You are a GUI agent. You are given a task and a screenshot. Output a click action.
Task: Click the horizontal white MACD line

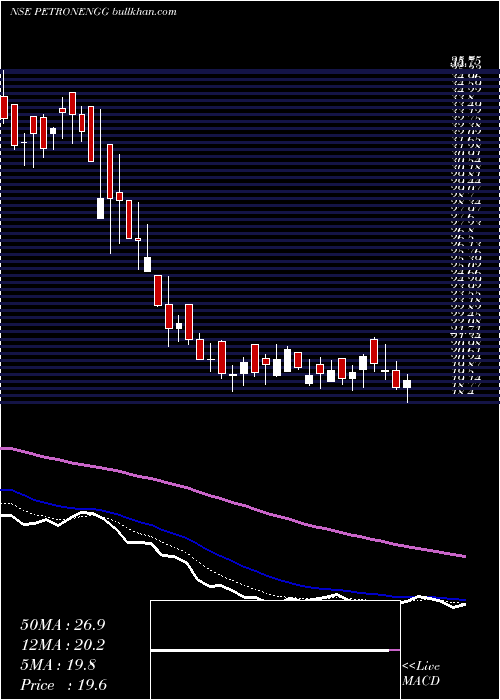coord(270,650)
